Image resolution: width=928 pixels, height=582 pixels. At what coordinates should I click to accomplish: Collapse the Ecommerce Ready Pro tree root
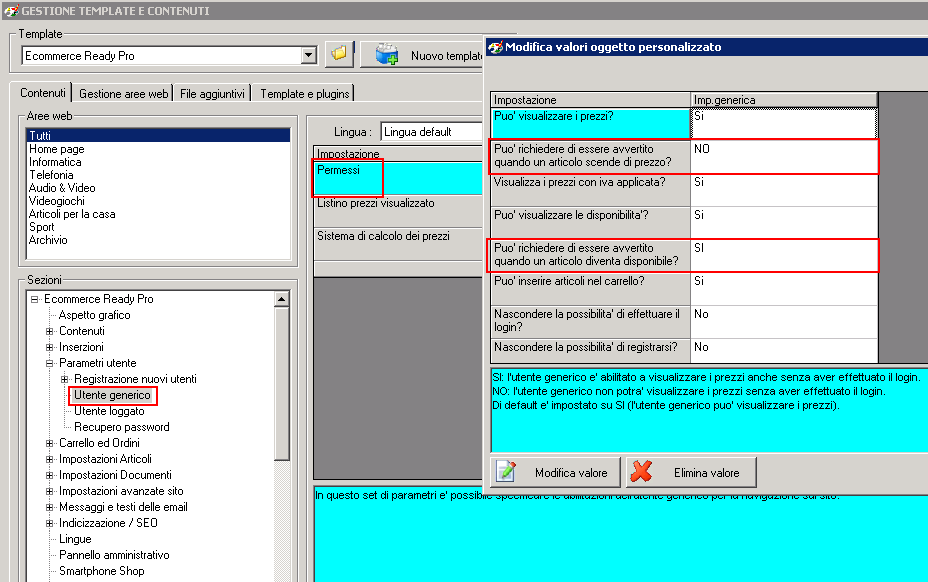pos(35,299)
